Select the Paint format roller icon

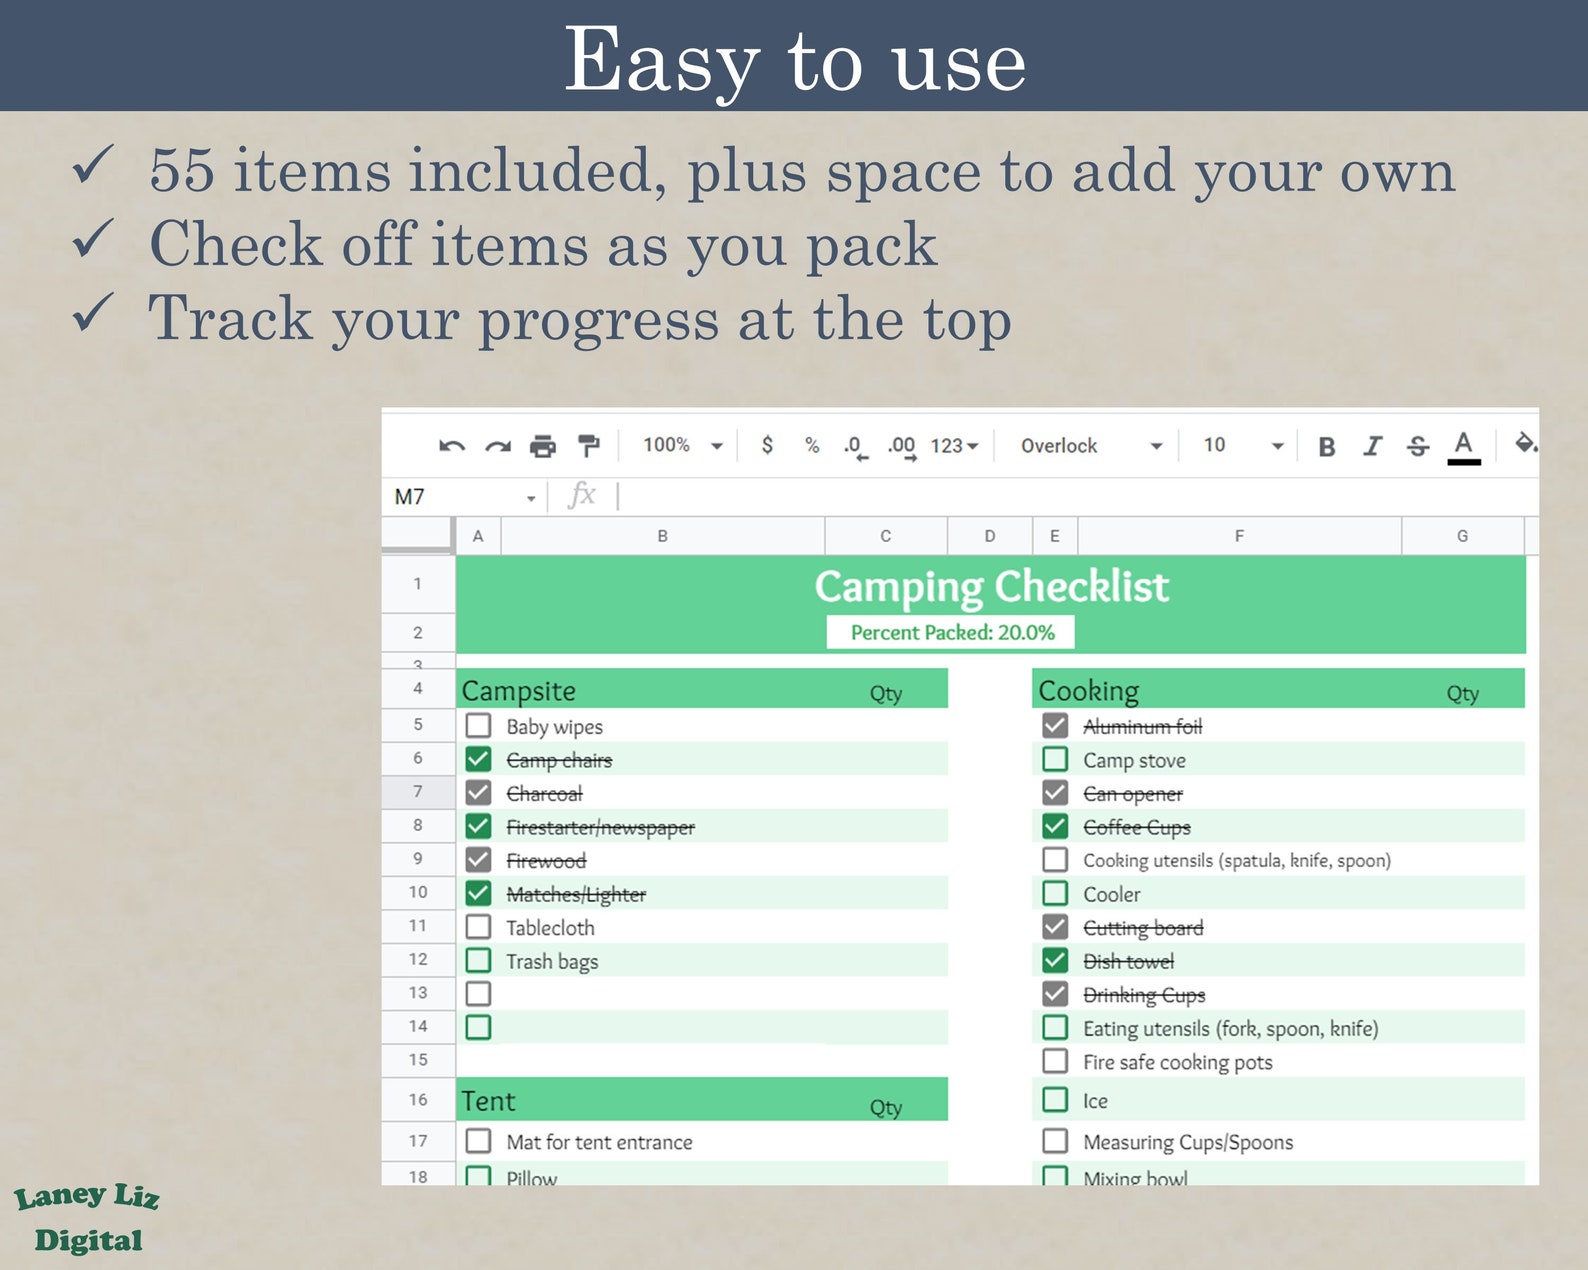coord(589,446)
